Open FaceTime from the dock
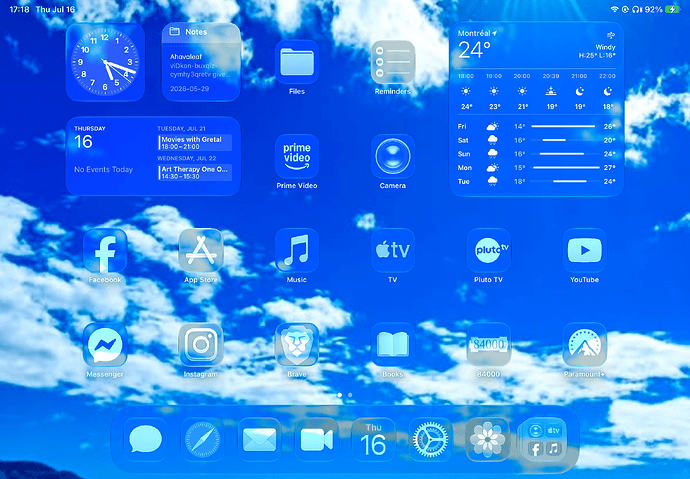 (x=316, y=439)
